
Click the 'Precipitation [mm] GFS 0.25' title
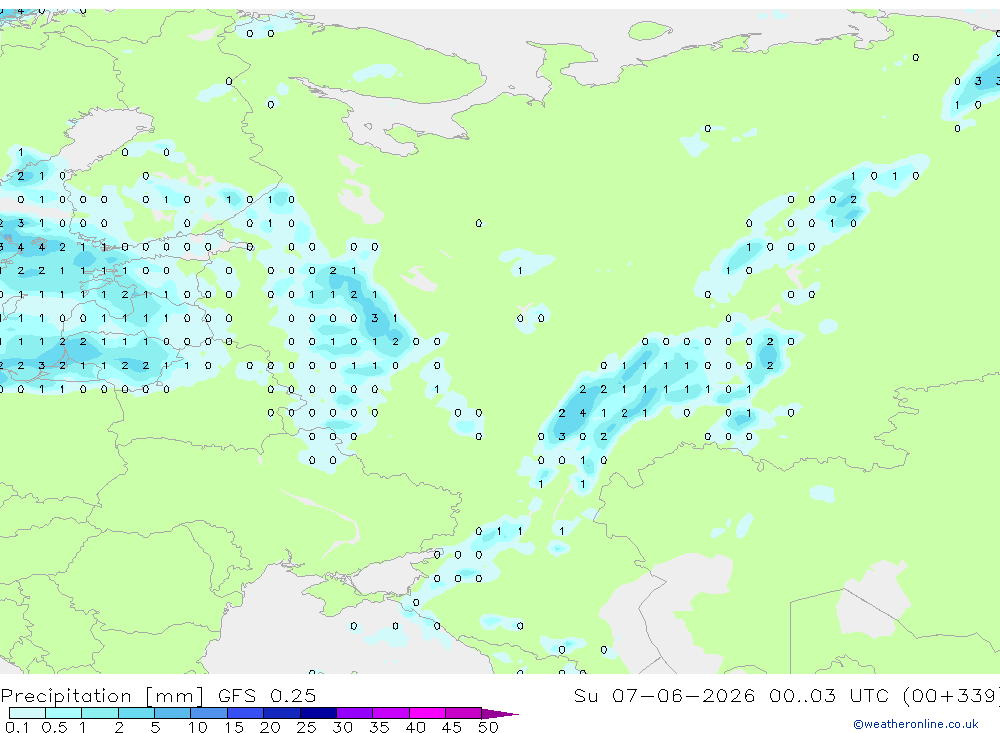pos(158,695)
